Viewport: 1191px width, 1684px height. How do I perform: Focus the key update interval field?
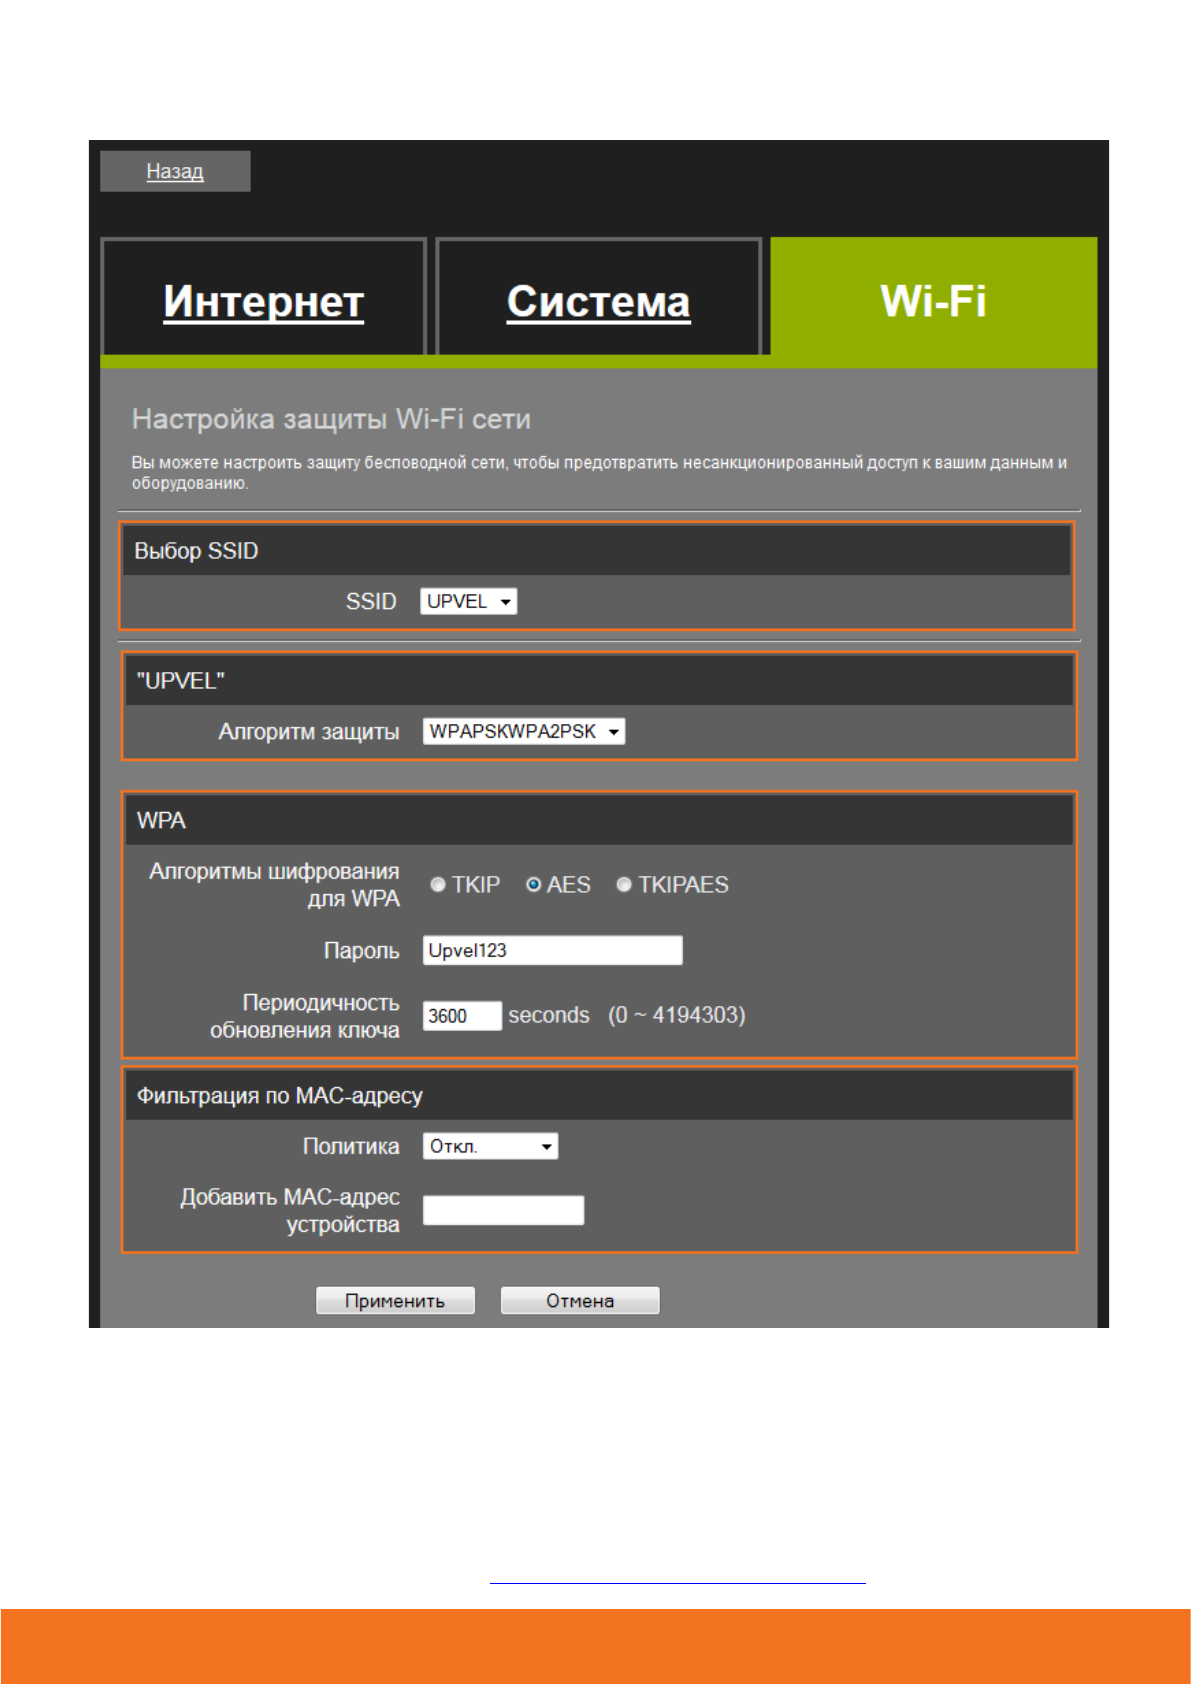pyautogui.click(x=461, y=1016)
